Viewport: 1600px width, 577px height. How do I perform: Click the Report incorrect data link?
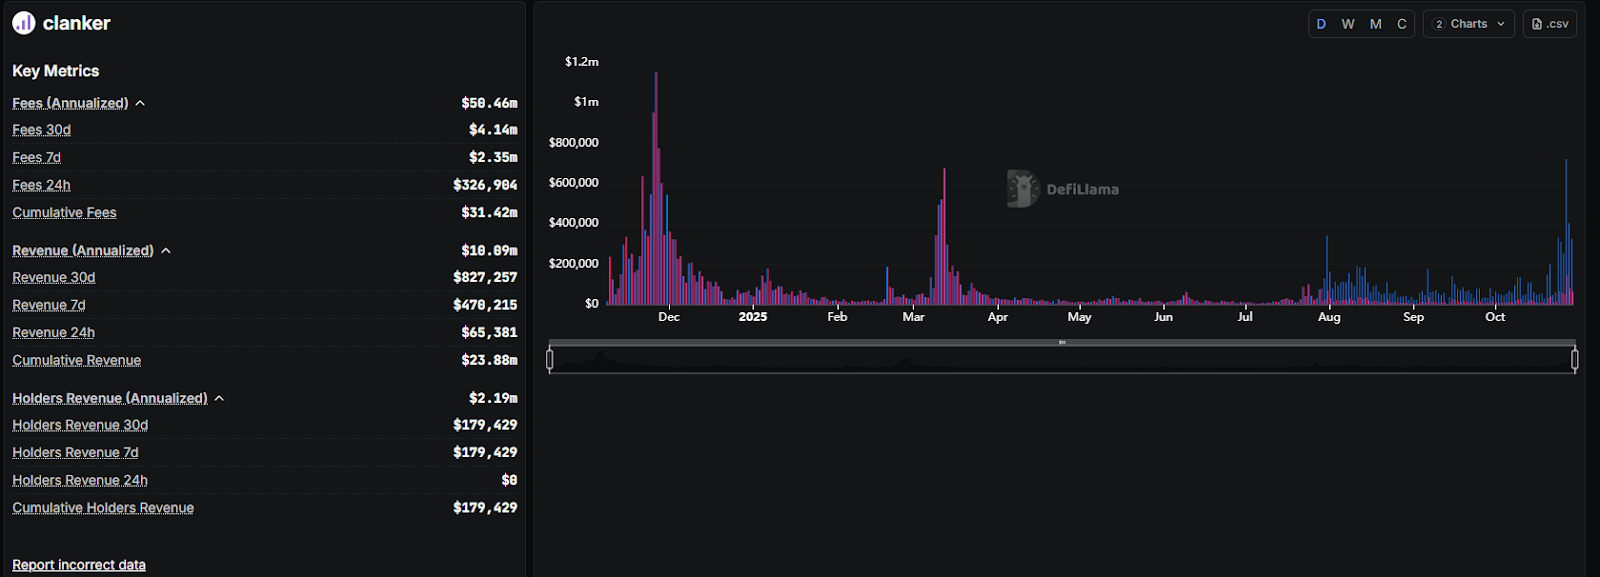point(79,565)
